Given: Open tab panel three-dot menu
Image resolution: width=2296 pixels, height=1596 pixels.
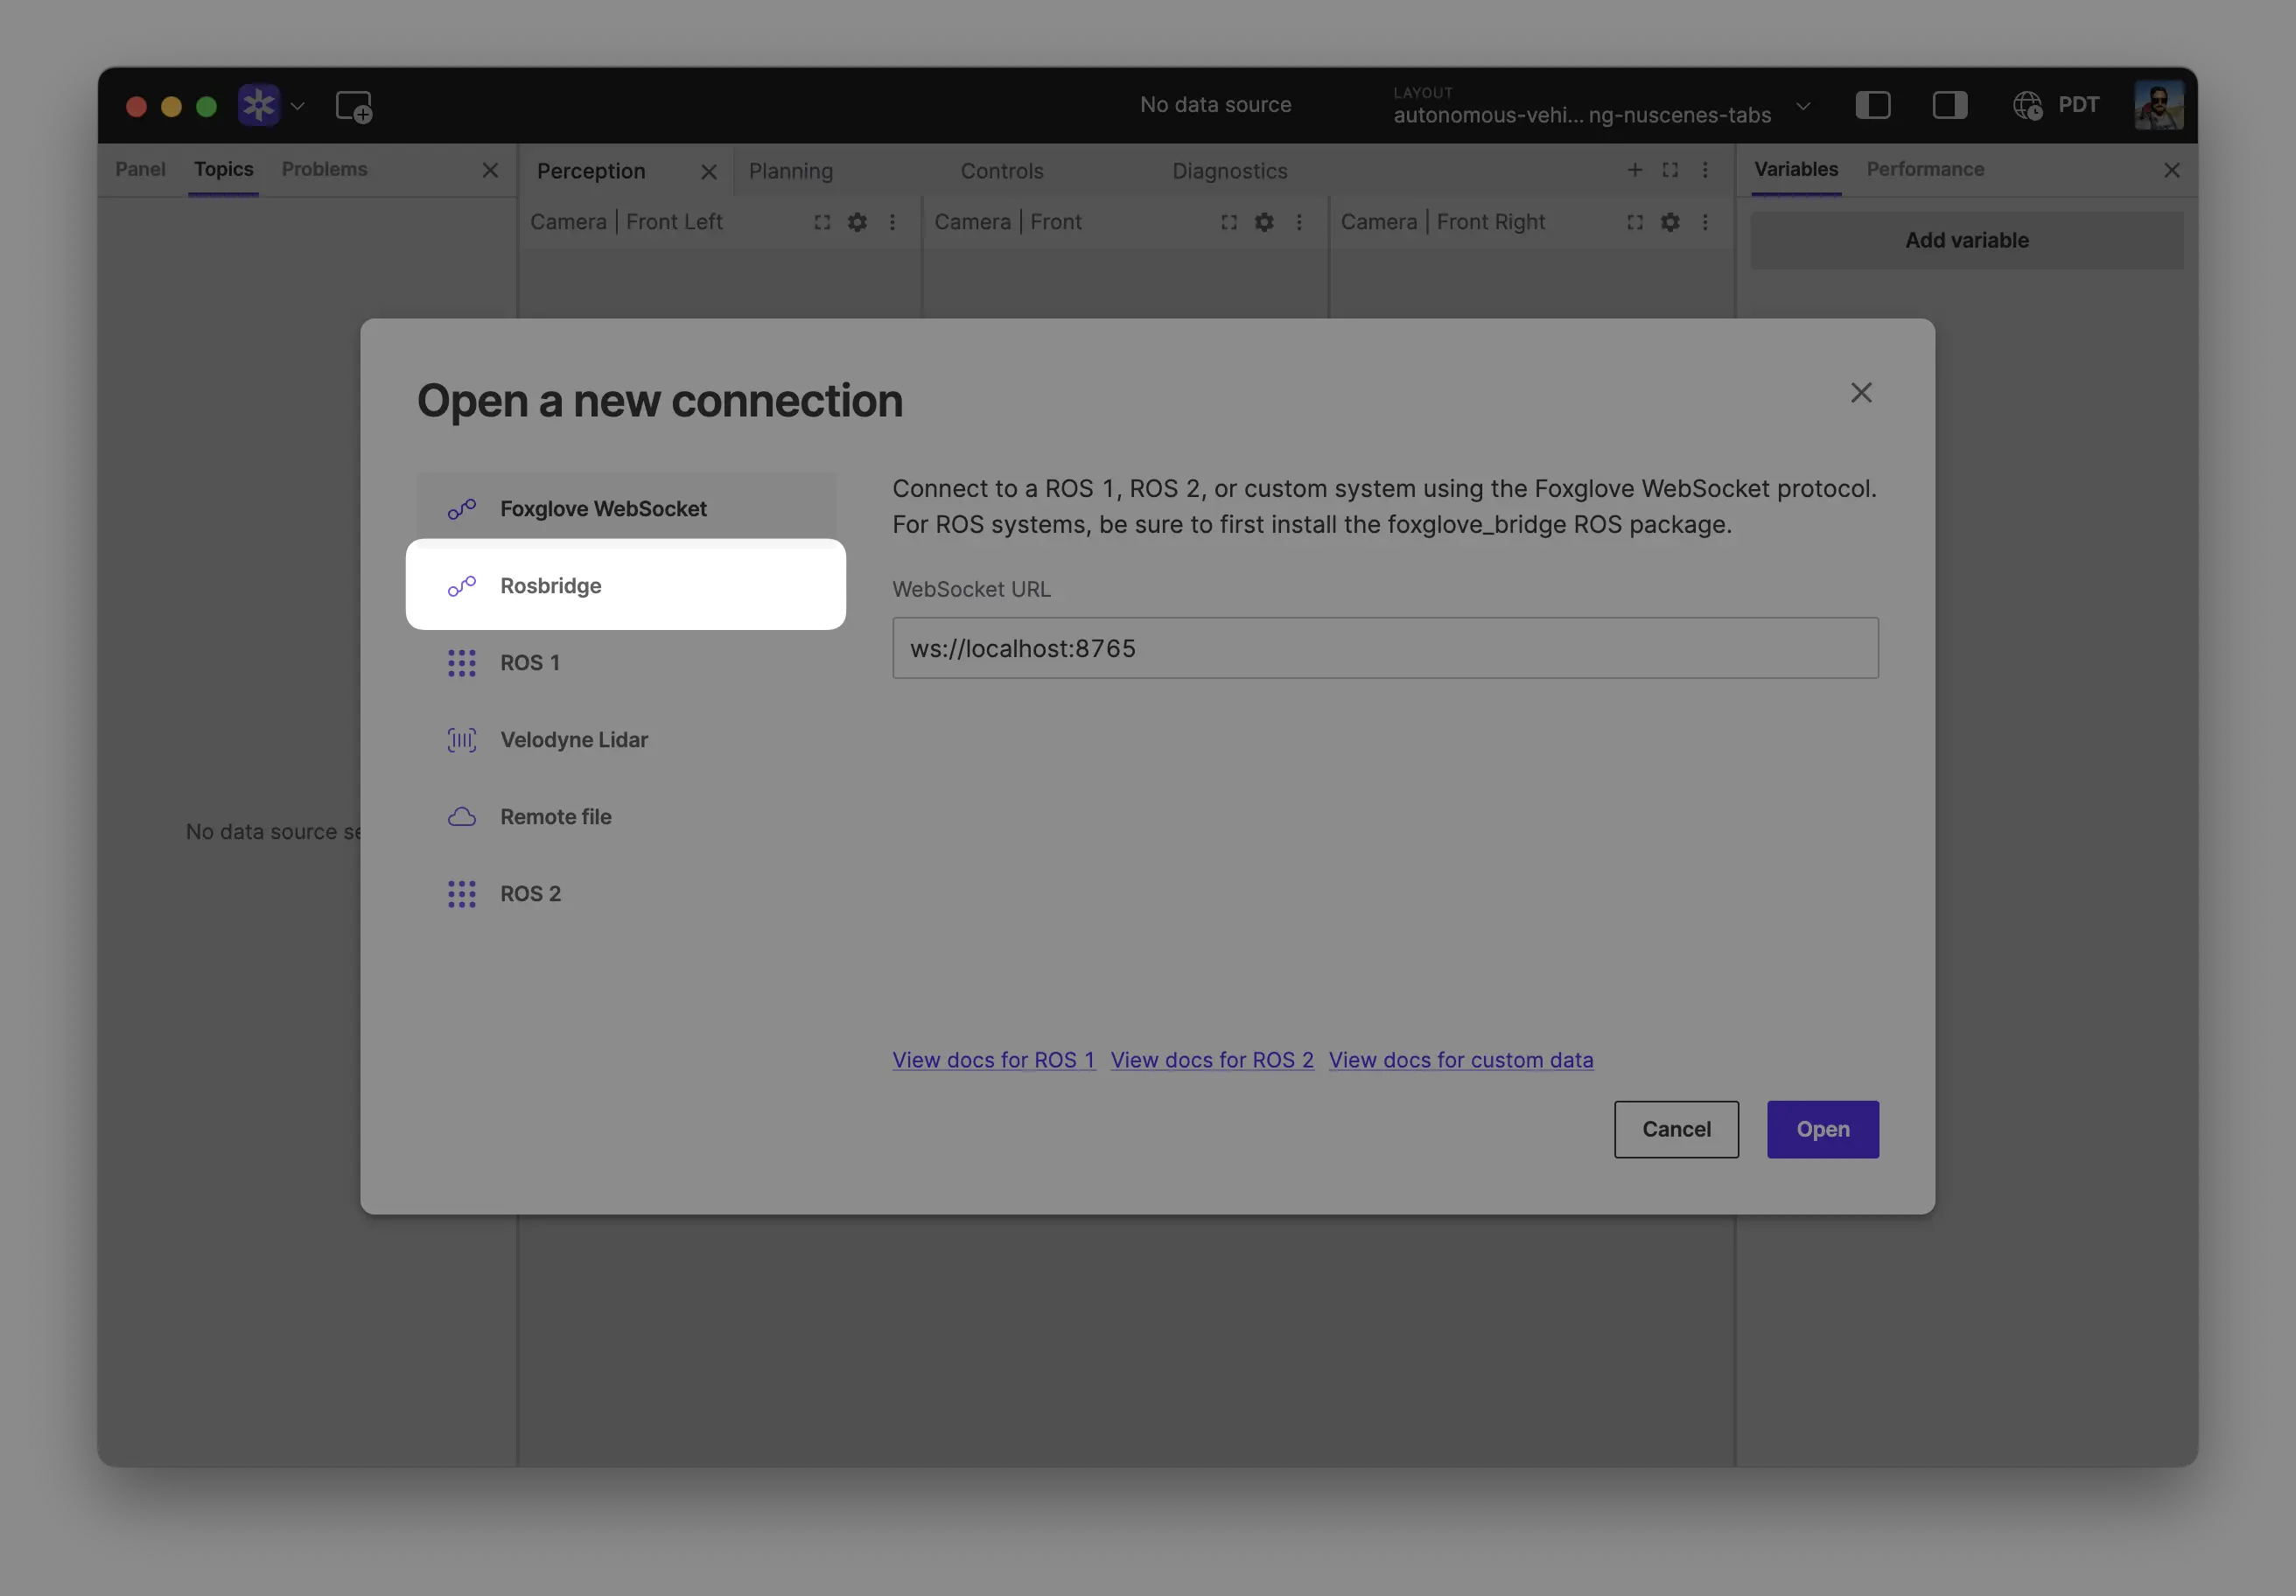Looking at the screenshot, I should 1705,170.
